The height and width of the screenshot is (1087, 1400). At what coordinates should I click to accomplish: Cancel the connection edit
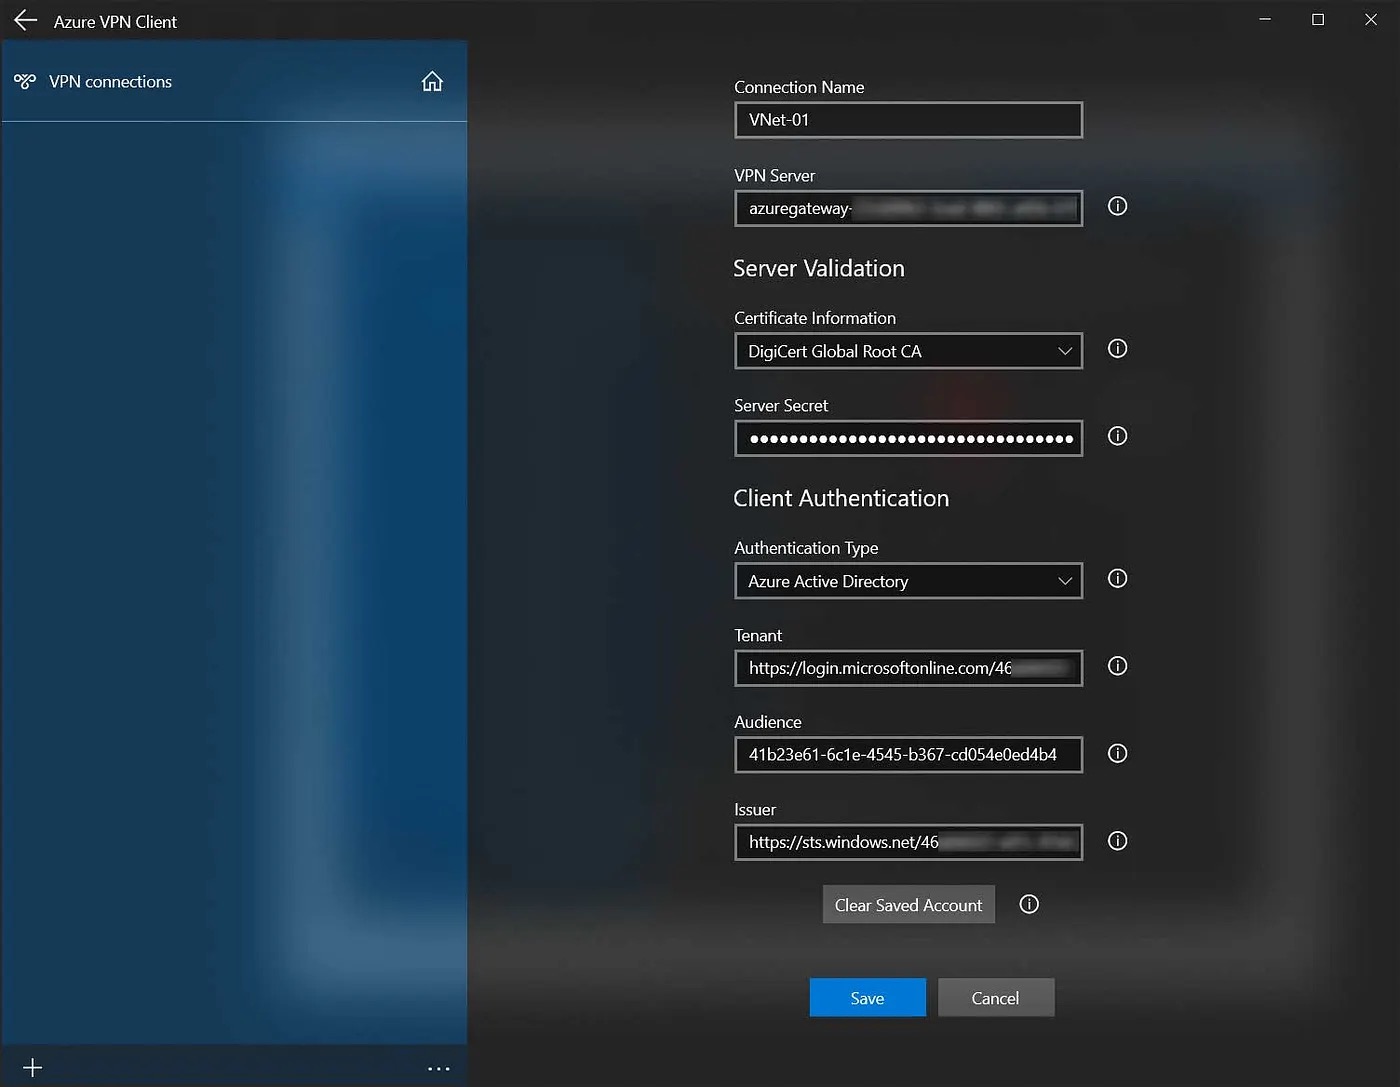click(x=995, y=998)
